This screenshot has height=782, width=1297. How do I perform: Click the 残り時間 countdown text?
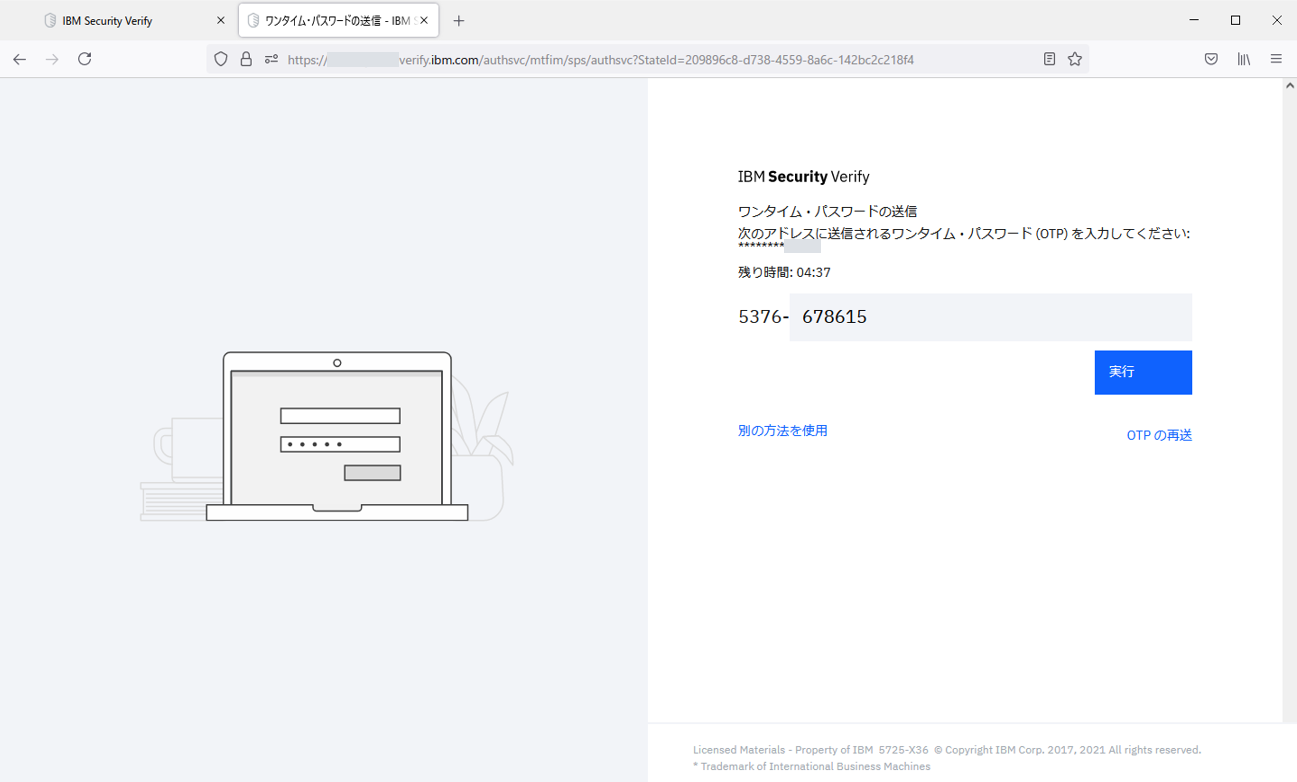click(784, 272)
